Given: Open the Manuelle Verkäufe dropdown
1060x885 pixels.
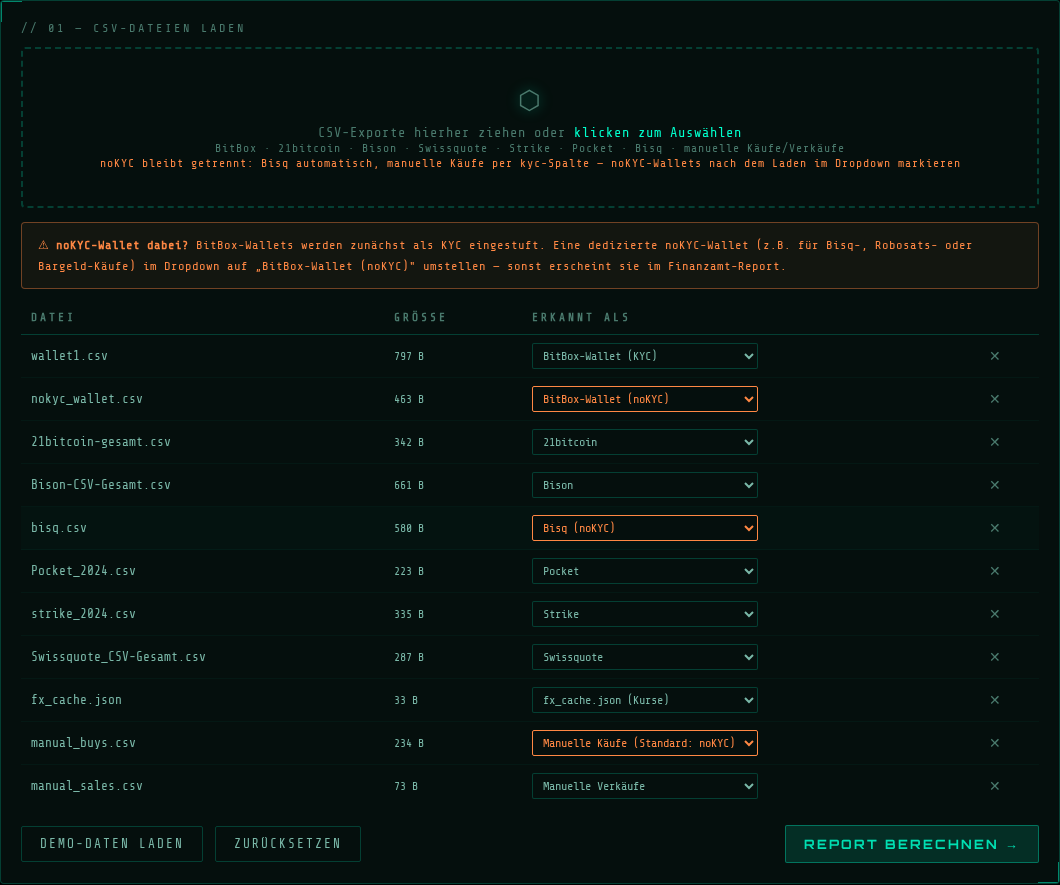Looking at the screenshot, I should (644, 786).
